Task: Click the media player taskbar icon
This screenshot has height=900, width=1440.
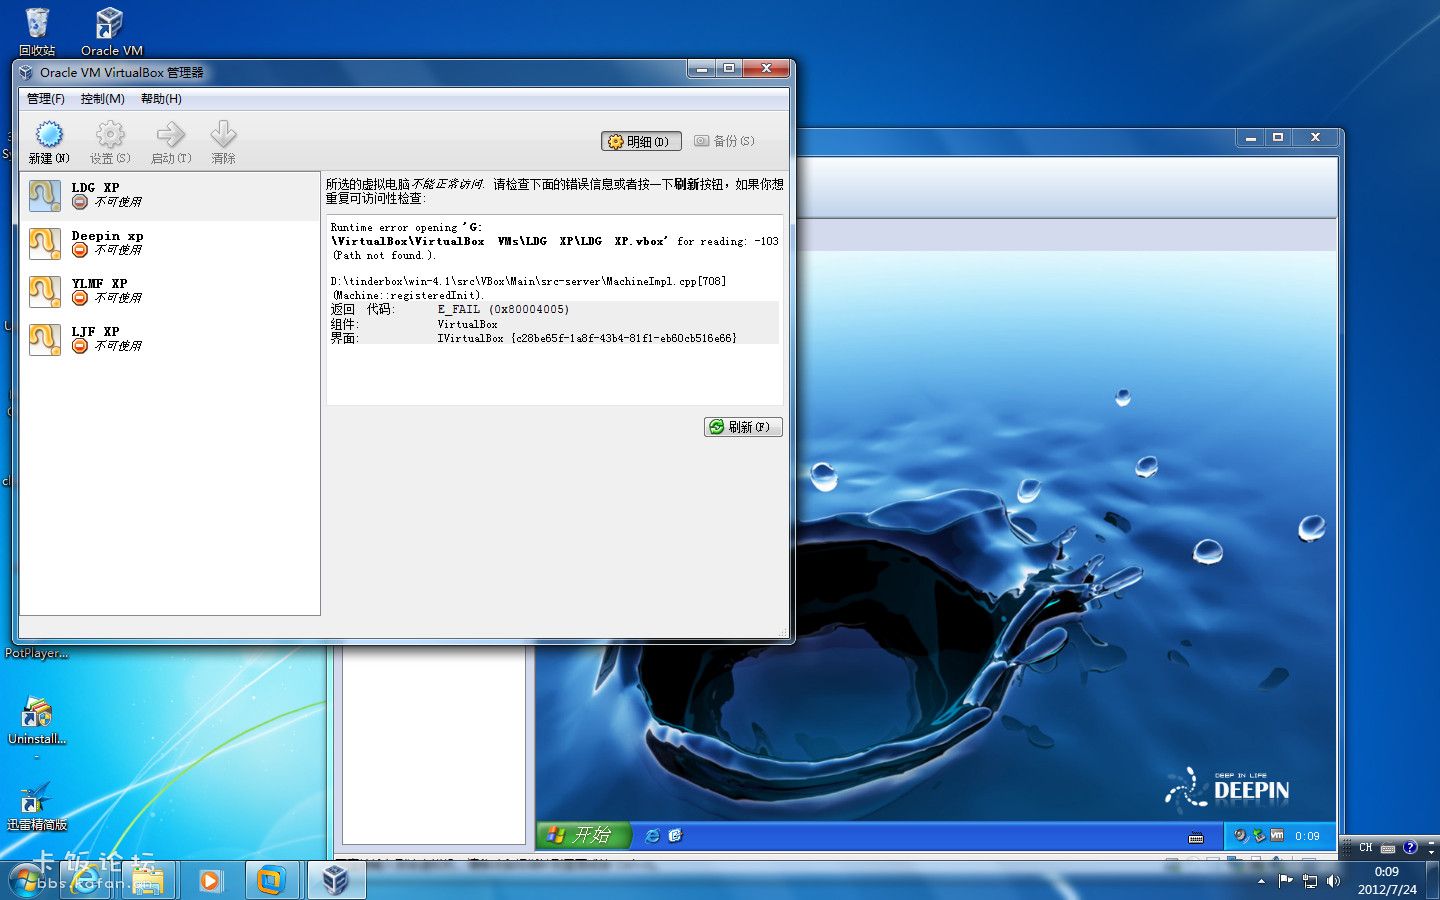Action: click(x=209, y=880)
